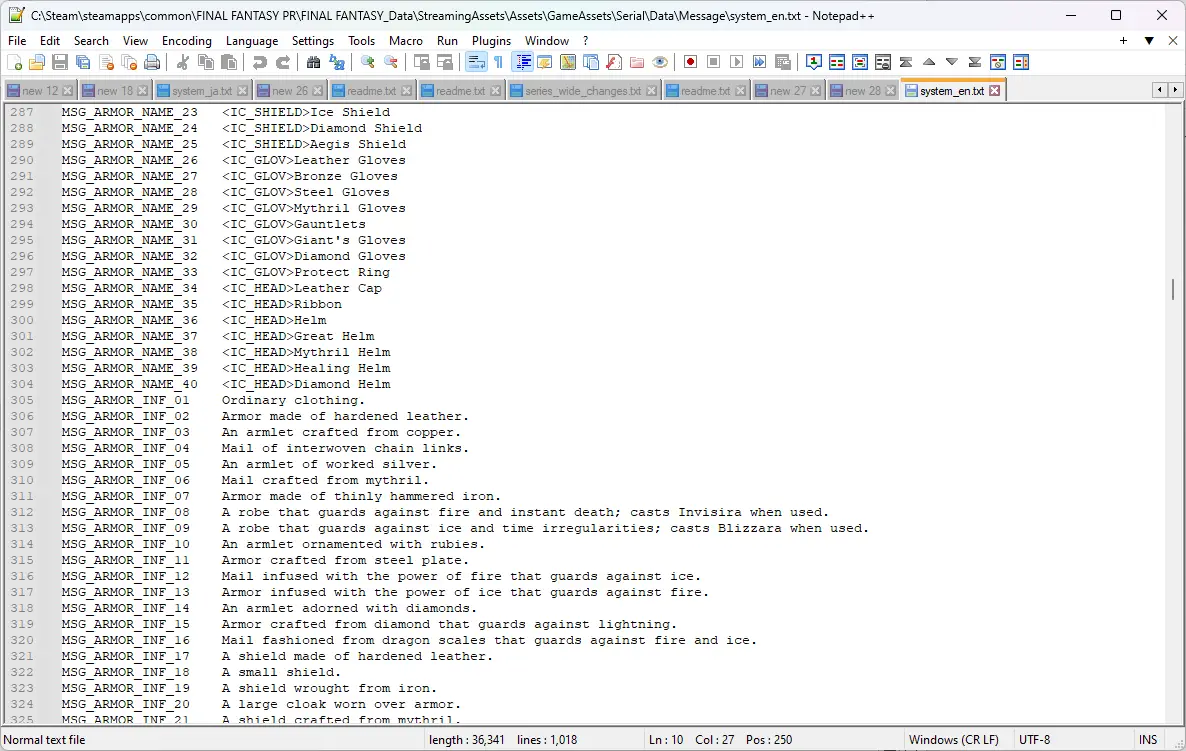The image size is (1186, 751).
Task: Click the Paste toolbar icon
Action: click(228, 63)
